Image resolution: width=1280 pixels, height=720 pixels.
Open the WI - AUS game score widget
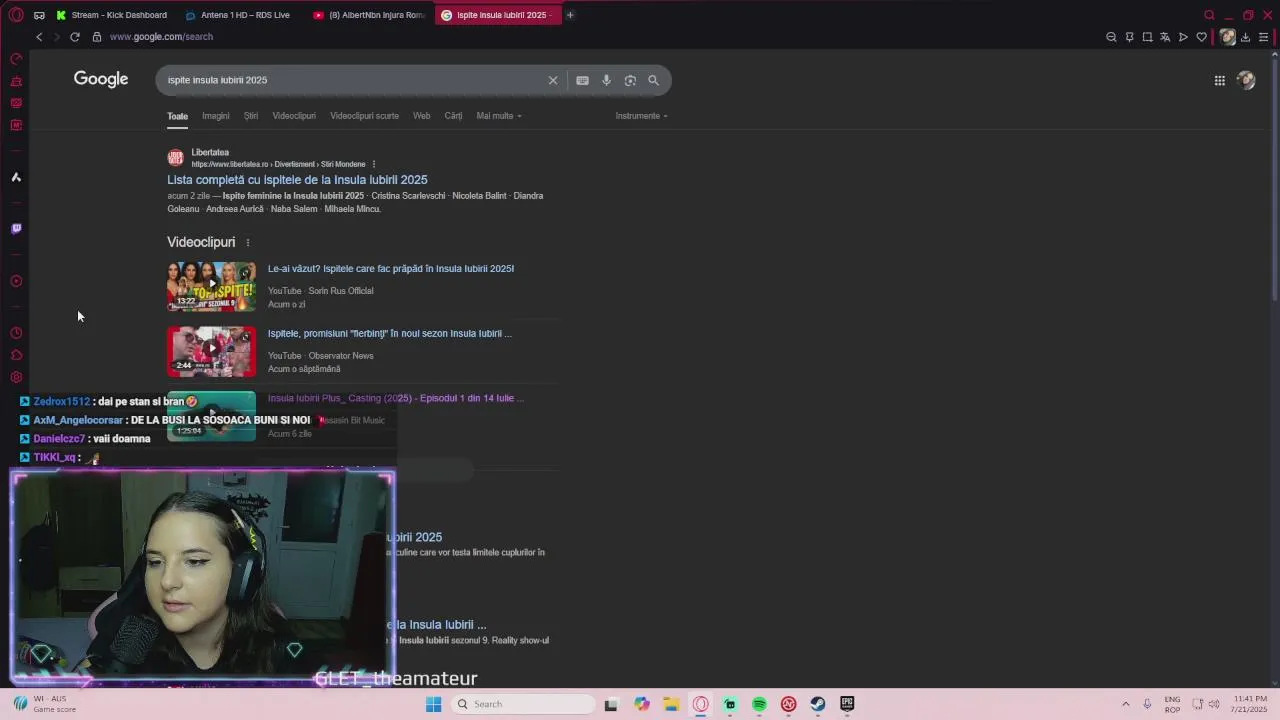point(45,704)
